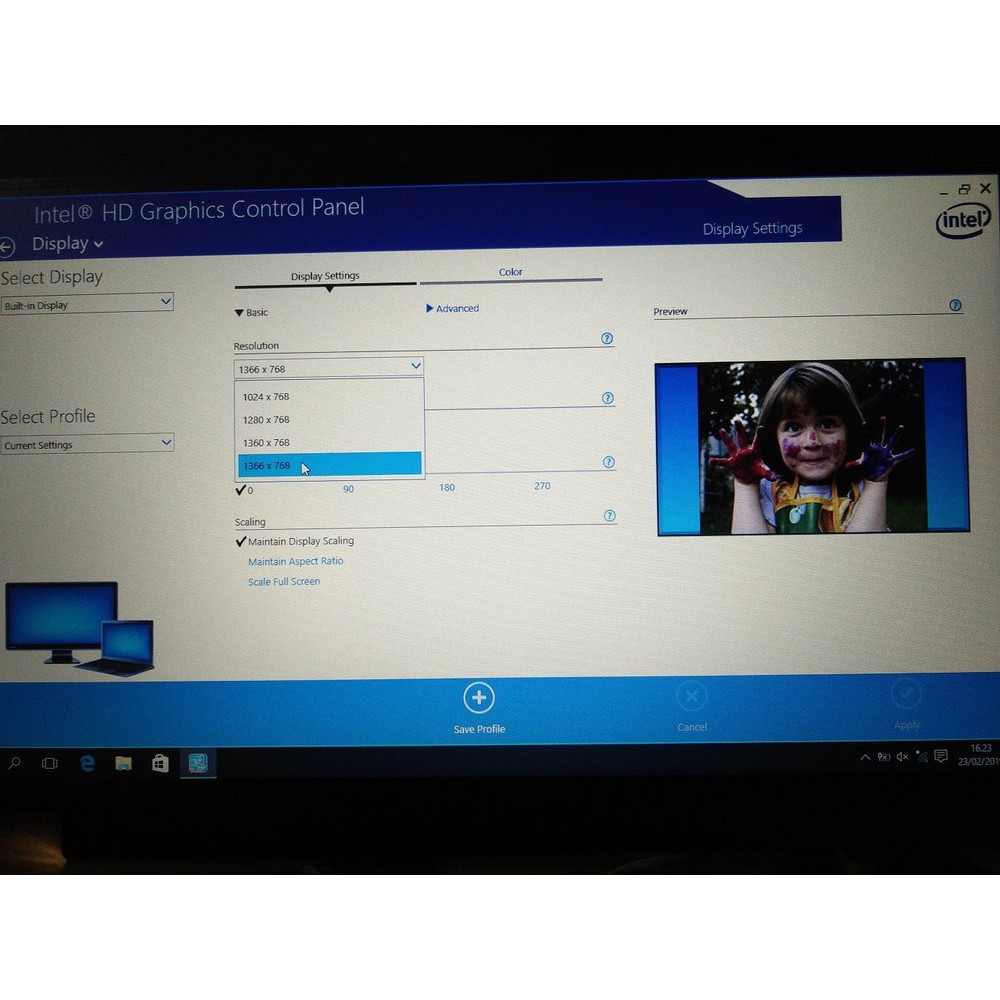Launch Microsoft Edge from the taskbar
The height and width of the screenshot is (1000, 1000).
point(87,763)
